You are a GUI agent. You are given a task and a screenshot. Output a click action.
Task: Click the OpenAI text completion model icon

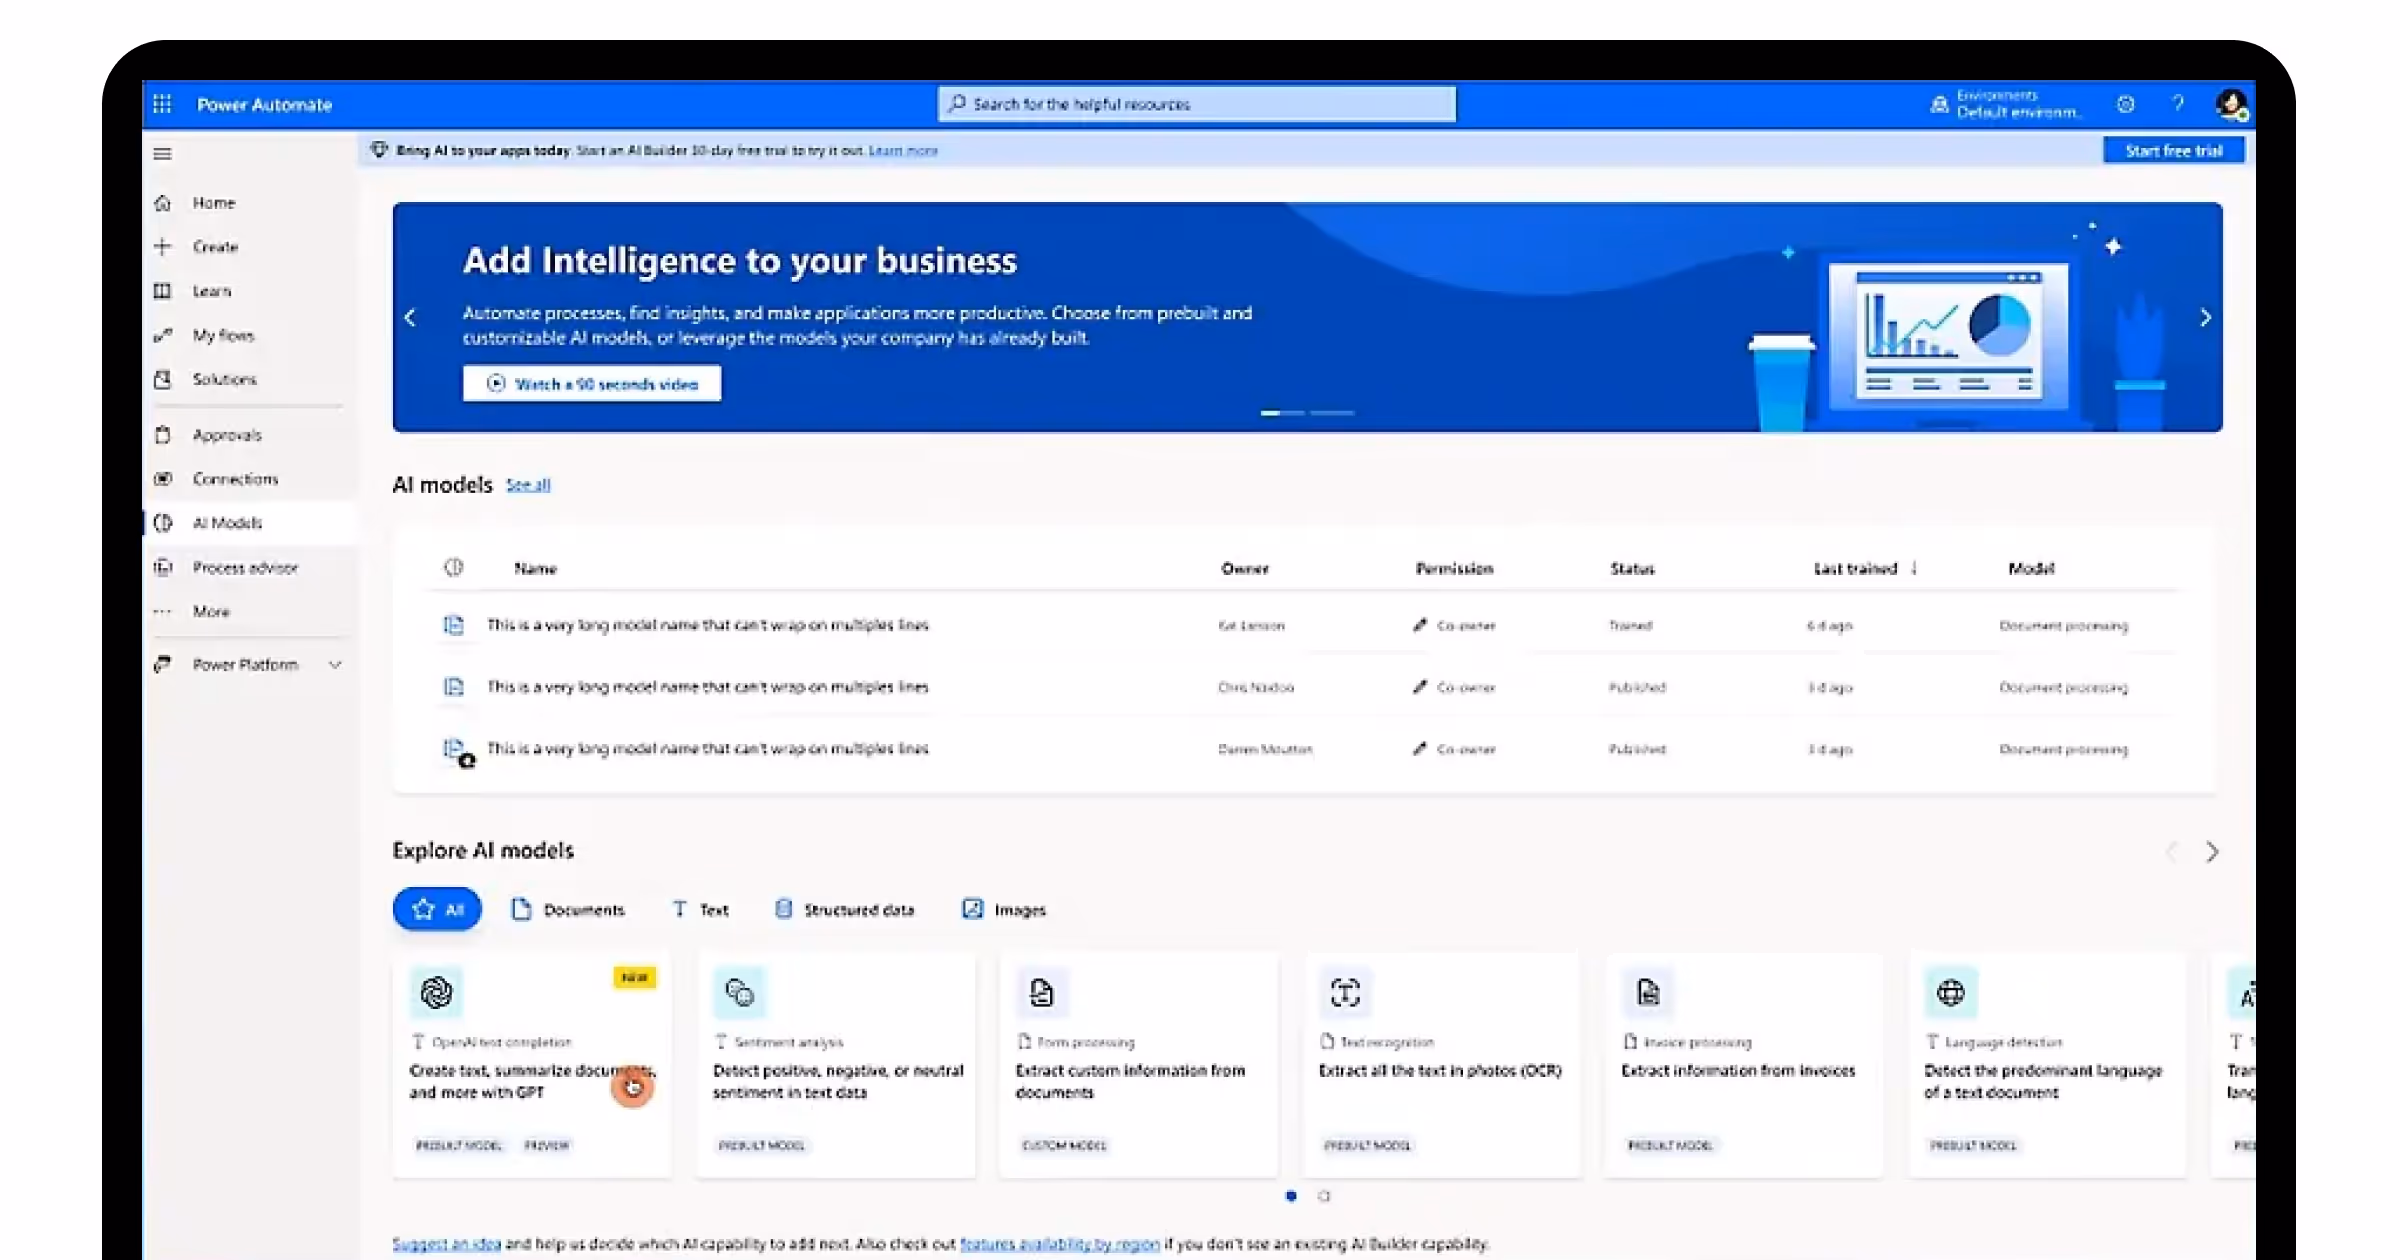click(x=436, y=992)
